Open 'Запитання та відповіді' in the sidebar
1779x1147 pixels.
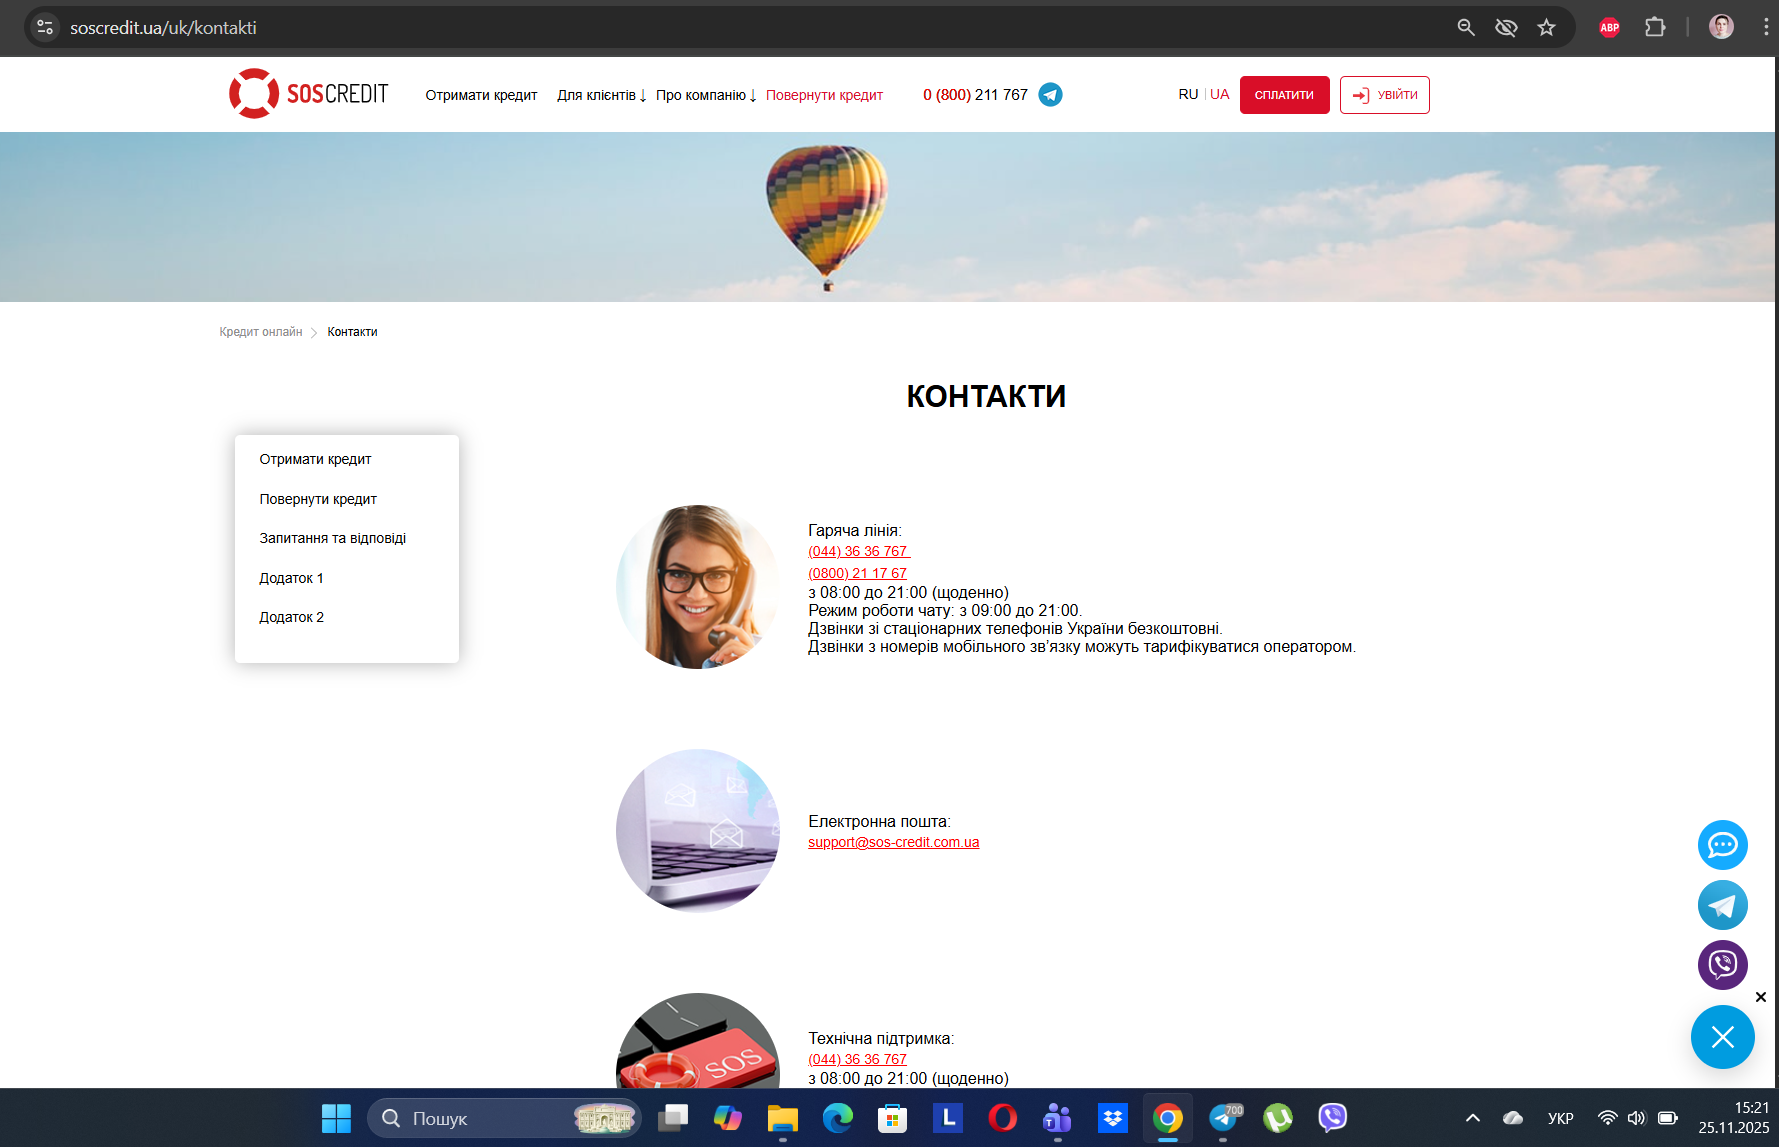333,538
